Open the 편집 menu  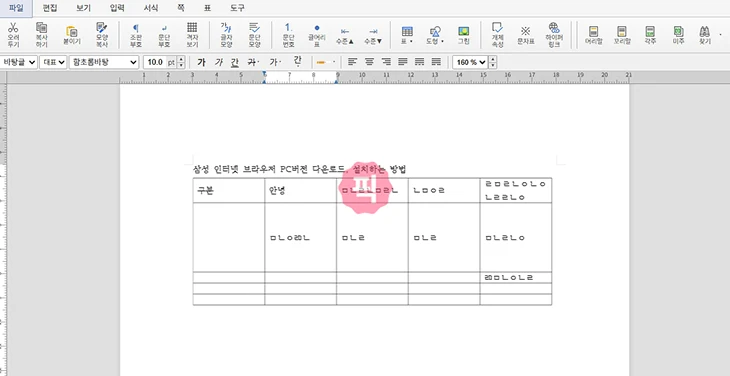(49, 8)
